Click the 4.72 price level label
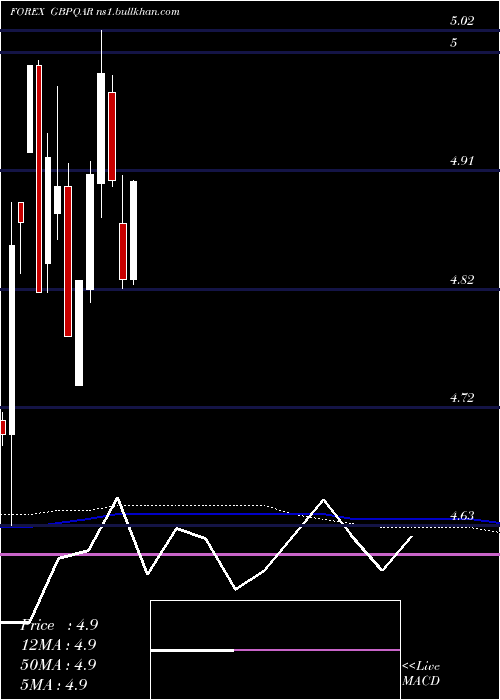This screenshot has height=700, width=500. (x=462, y=398)
